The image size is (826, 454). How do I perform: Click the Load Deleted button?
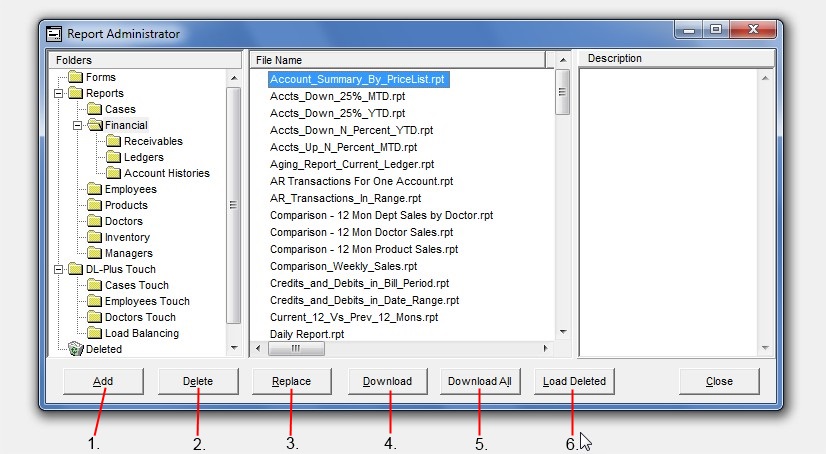click(574, 381)
